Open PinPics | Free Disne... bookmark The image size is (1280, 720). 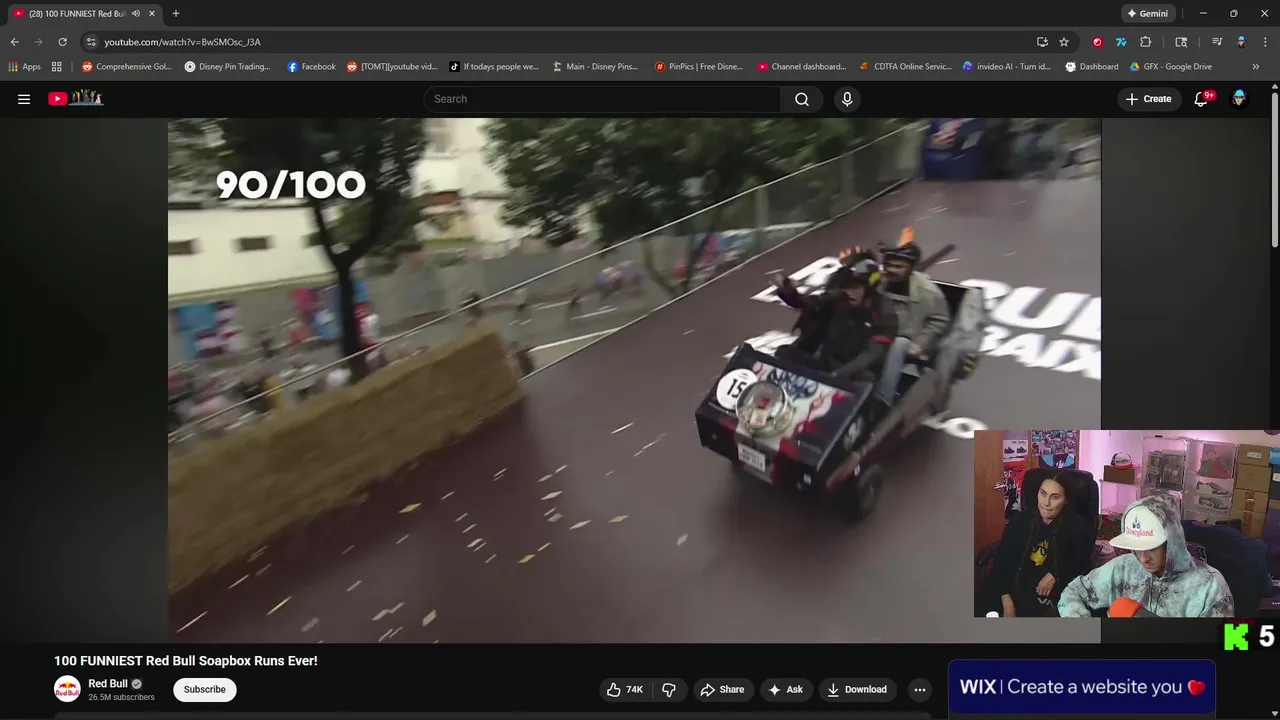point(699,67)
